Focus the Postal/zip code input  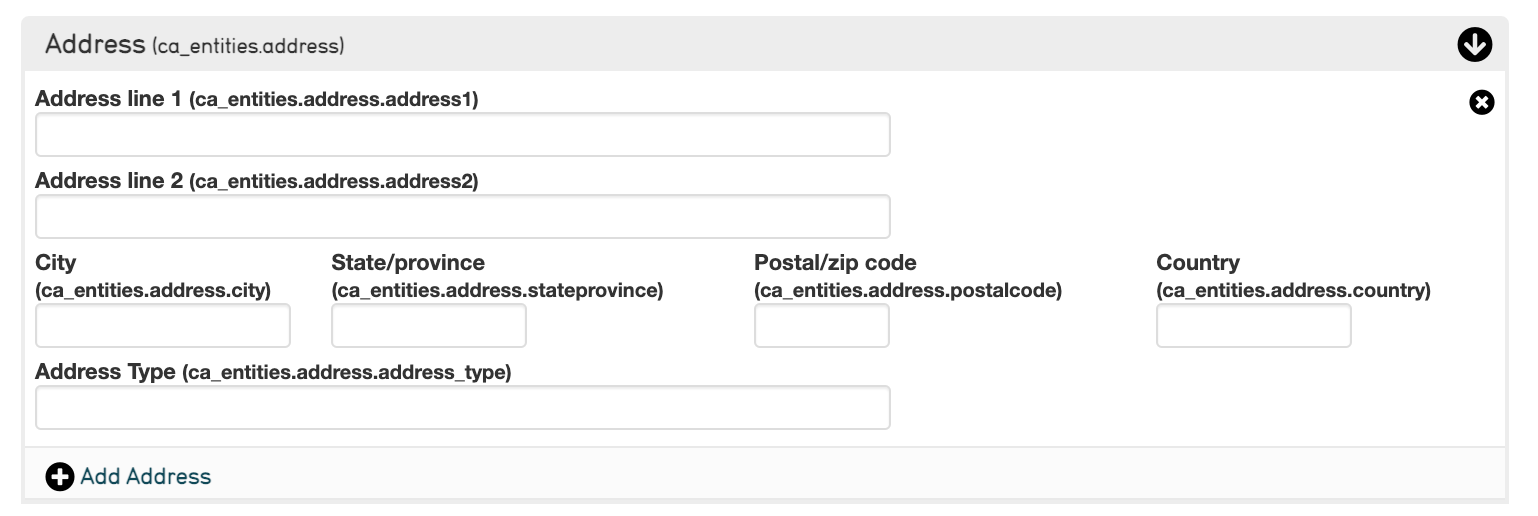(821, 326)
